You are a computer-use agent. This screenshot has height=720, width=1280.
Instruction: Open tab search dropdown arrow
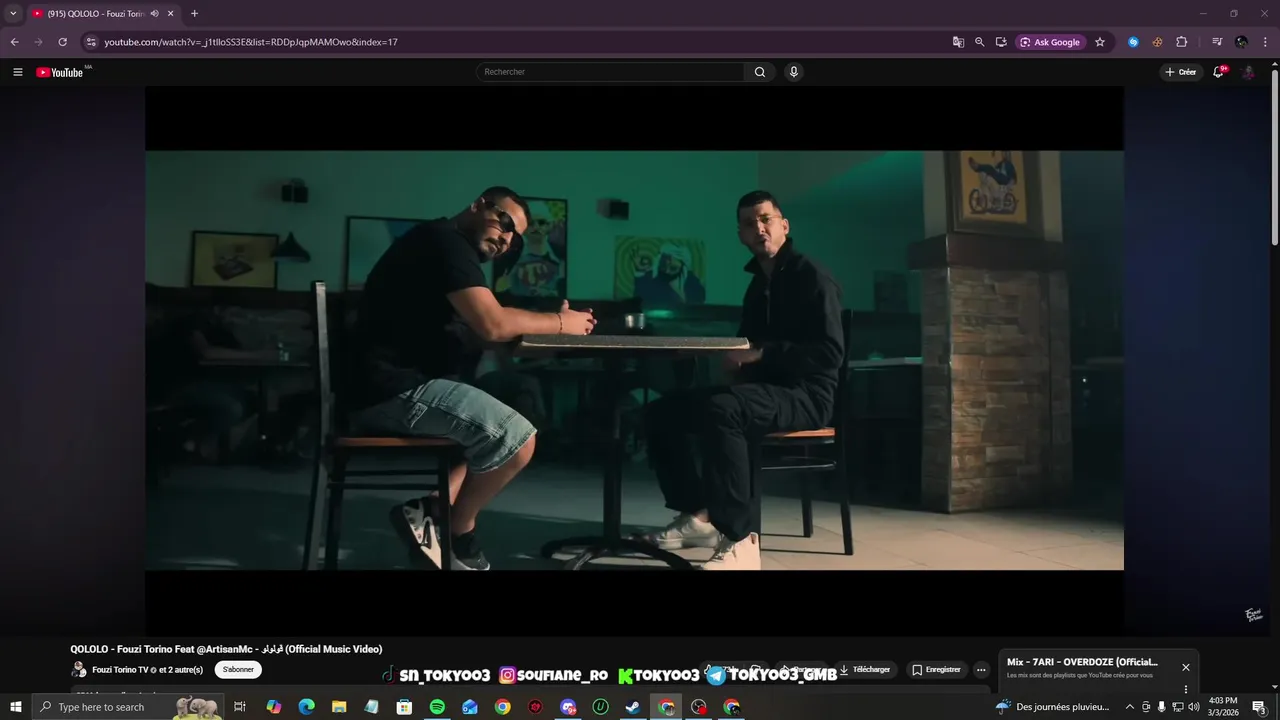pos(13,14)
